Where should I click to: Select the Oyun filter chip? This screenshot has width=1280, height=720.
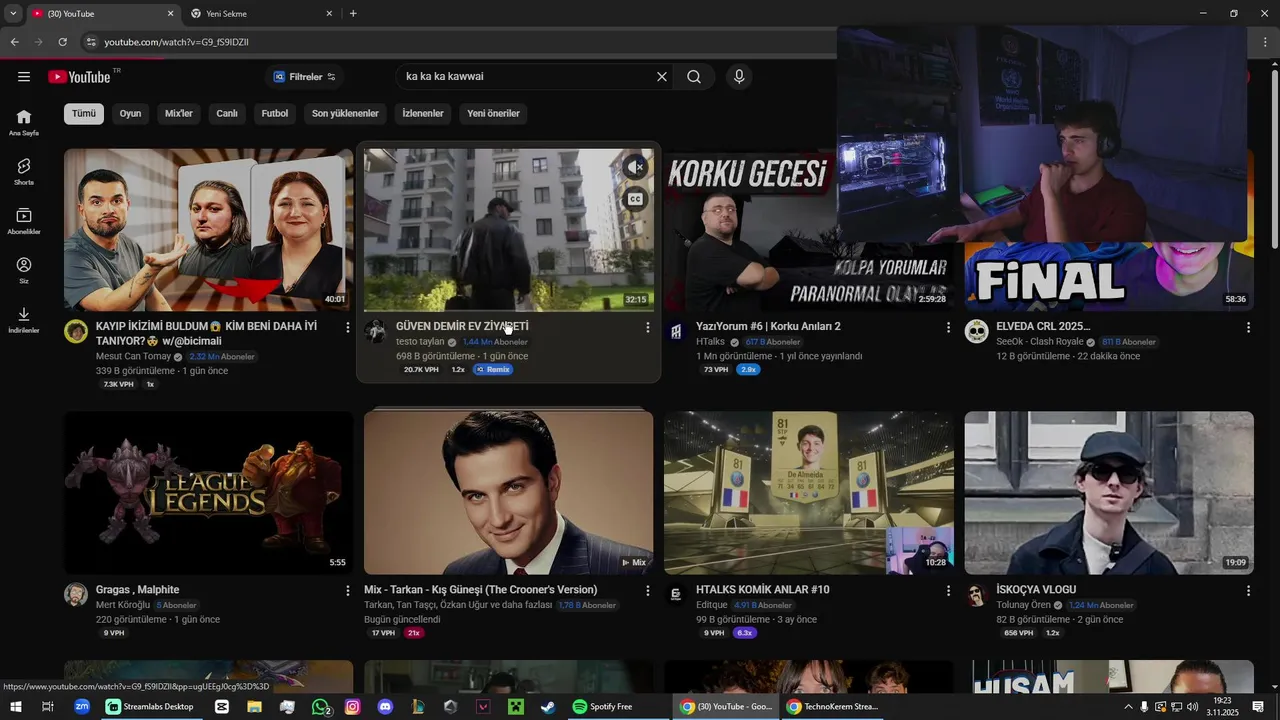[130, 113]
